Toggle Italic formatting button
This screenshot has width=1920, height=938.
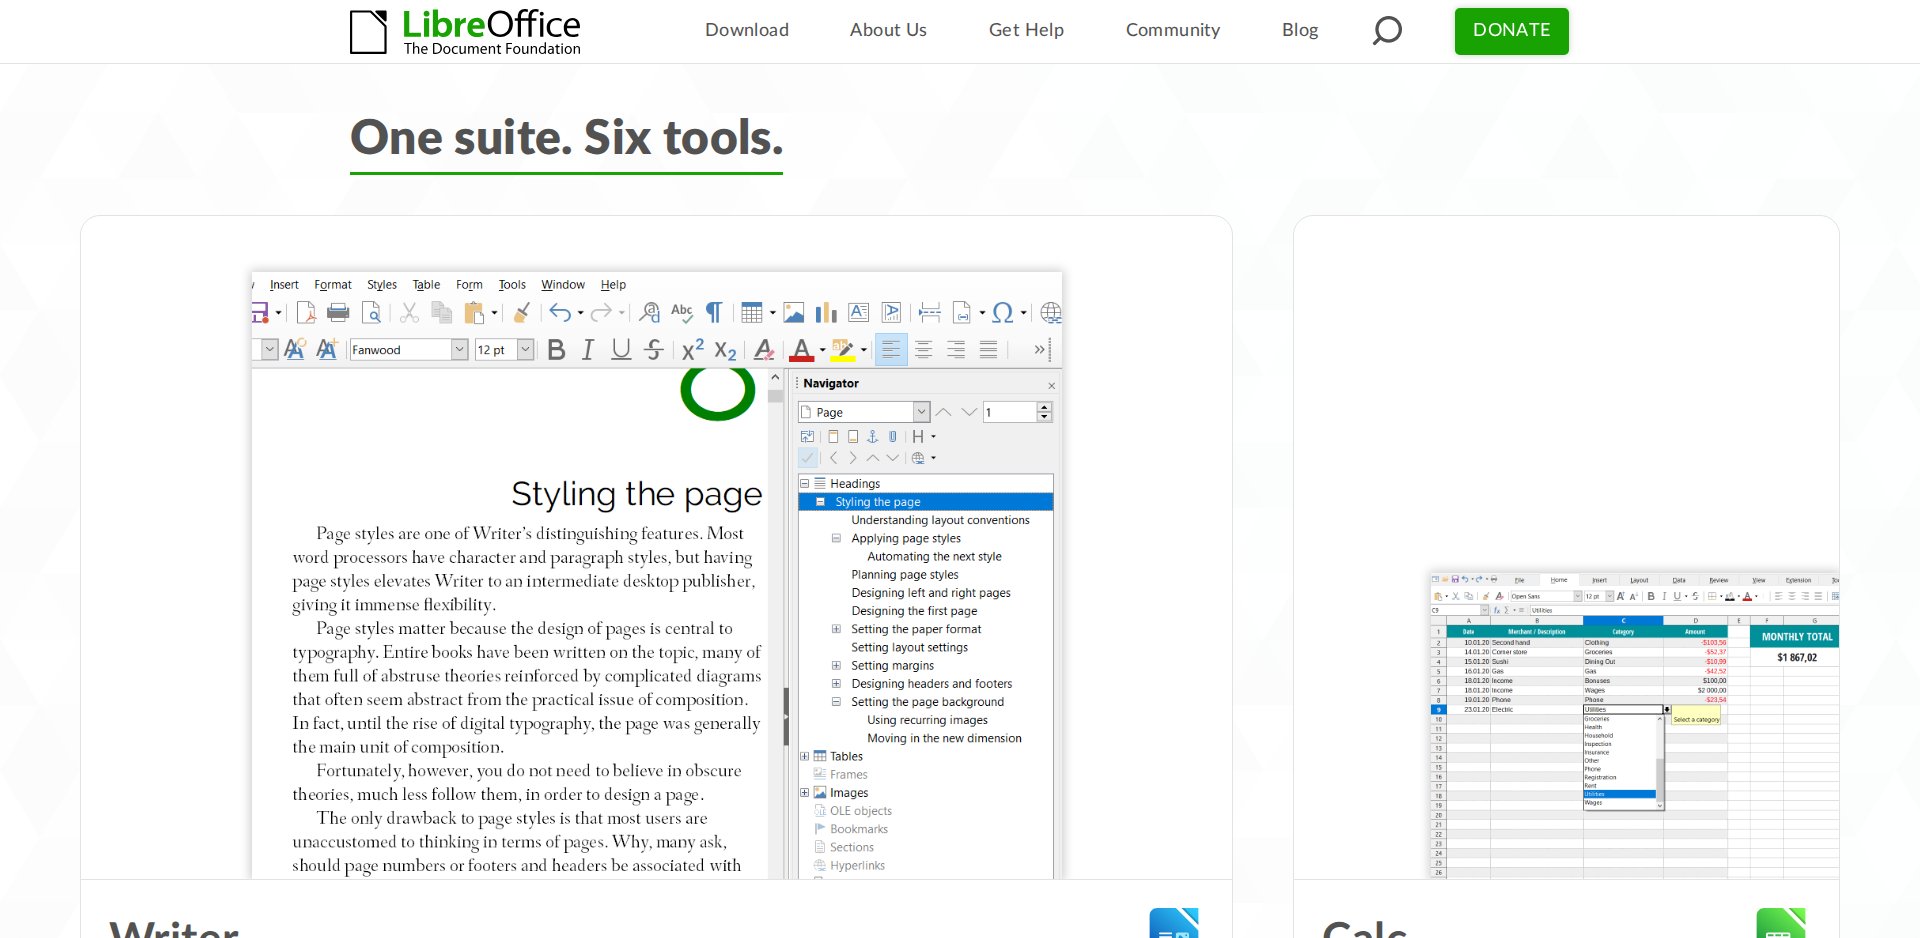pos(588,349)
